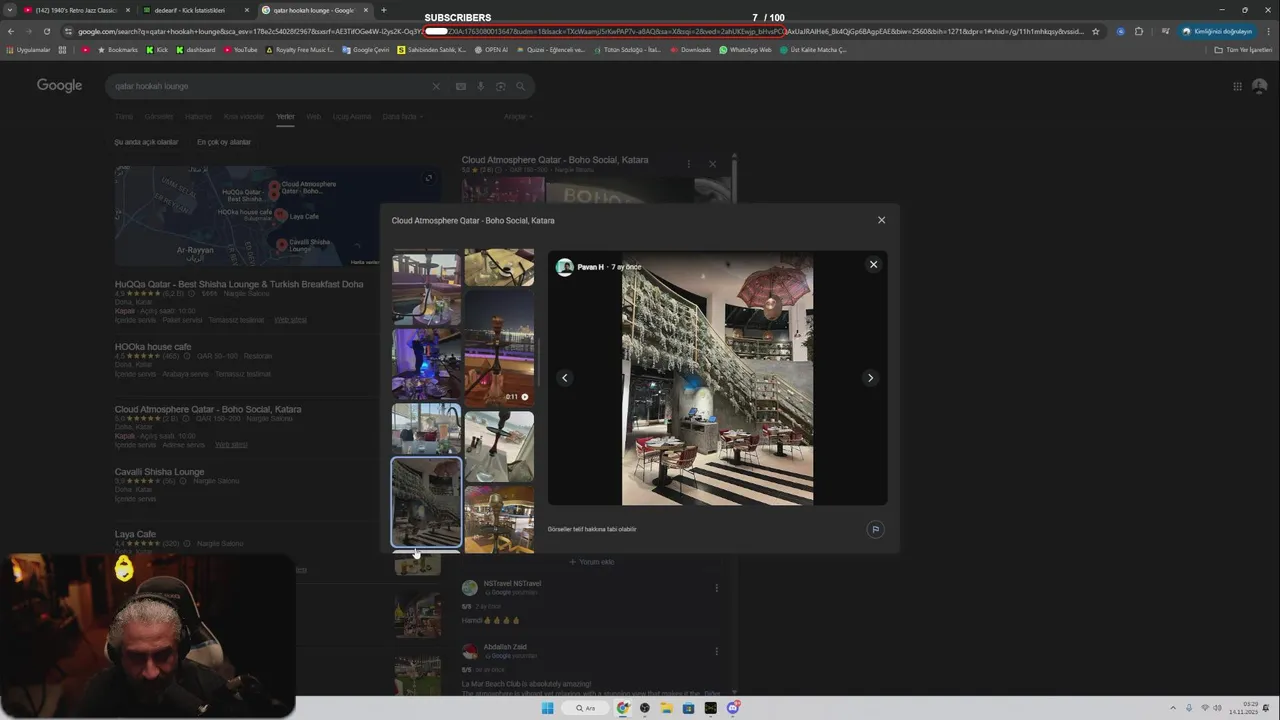
Task: Open options for NSTravel NSTravel review
Action: (x=716, y=588)
